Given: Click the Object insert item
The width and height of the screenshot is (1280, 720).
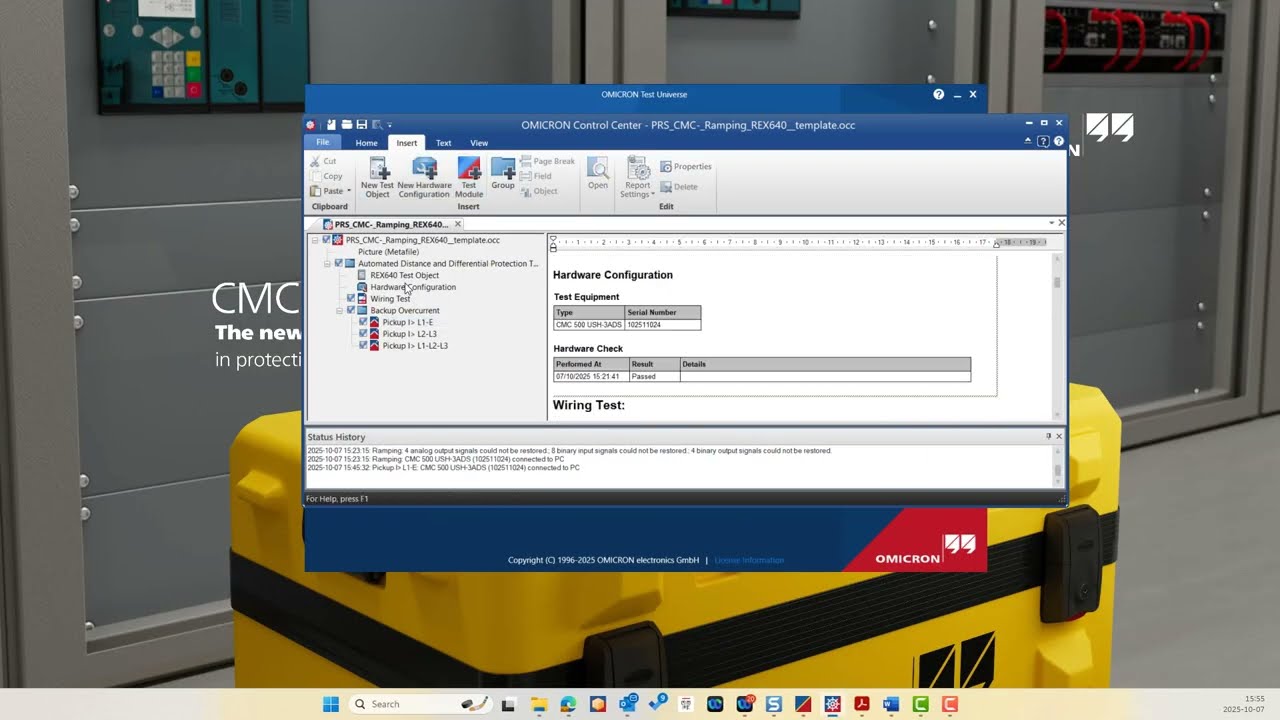Looking at the screenshot, I should click(539, 191).
